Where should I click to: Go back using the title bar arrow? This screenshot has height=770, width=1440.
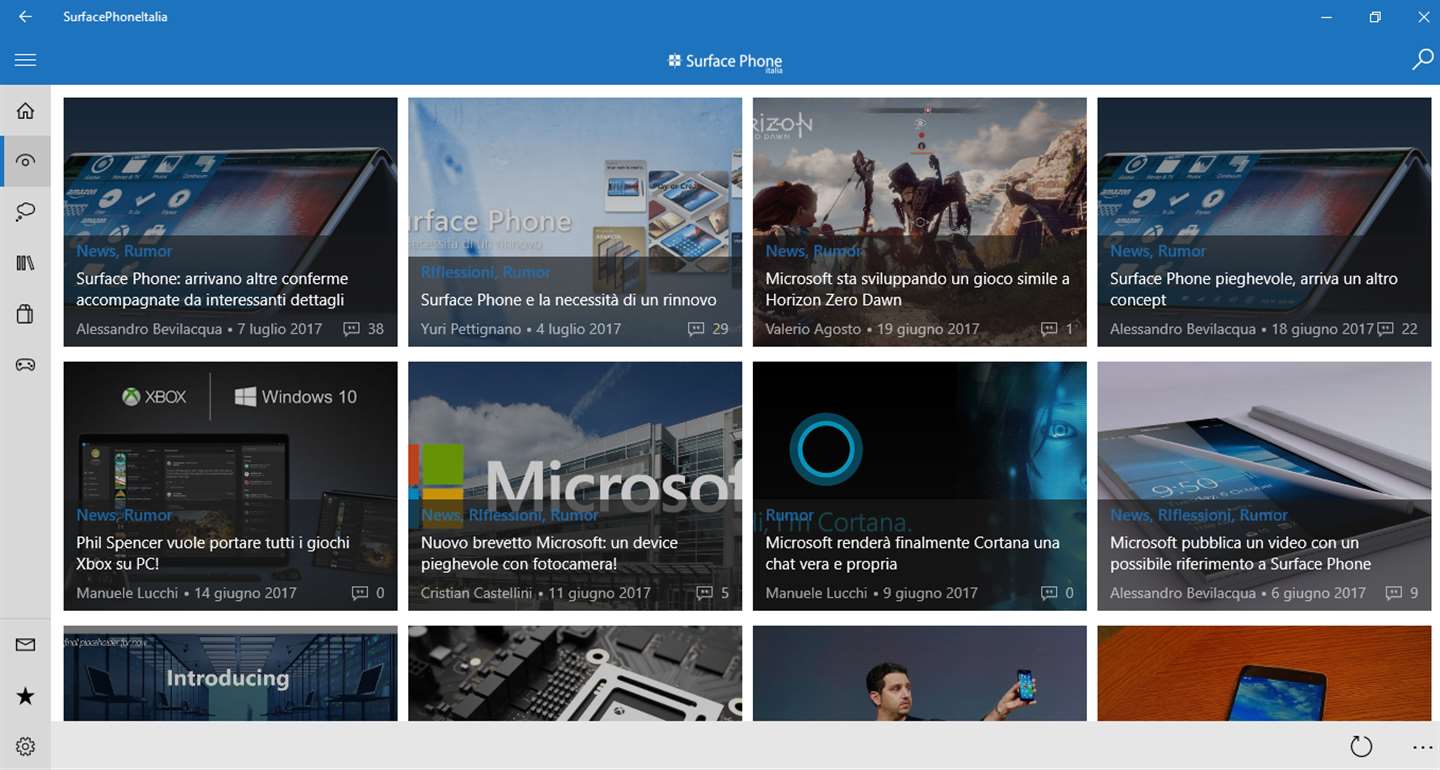click(25, 17)
